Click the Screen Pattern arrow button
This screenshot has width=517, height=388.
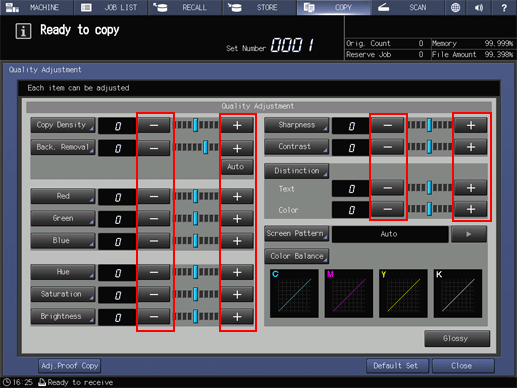tap(469, 234)
